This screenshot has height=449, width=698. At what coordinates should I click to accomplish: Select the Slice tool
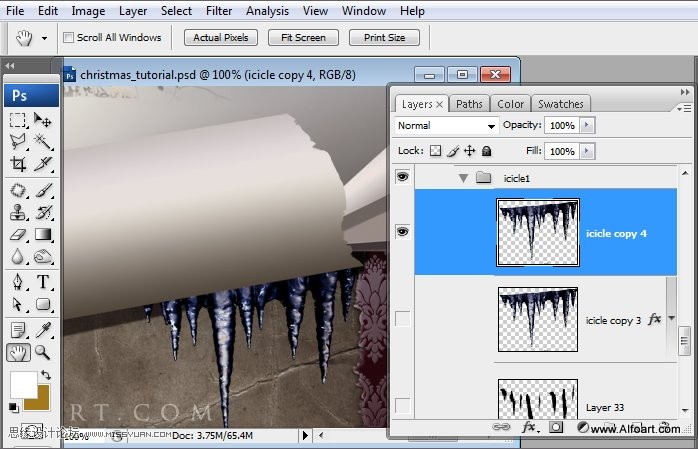click(x=43, y=164)
